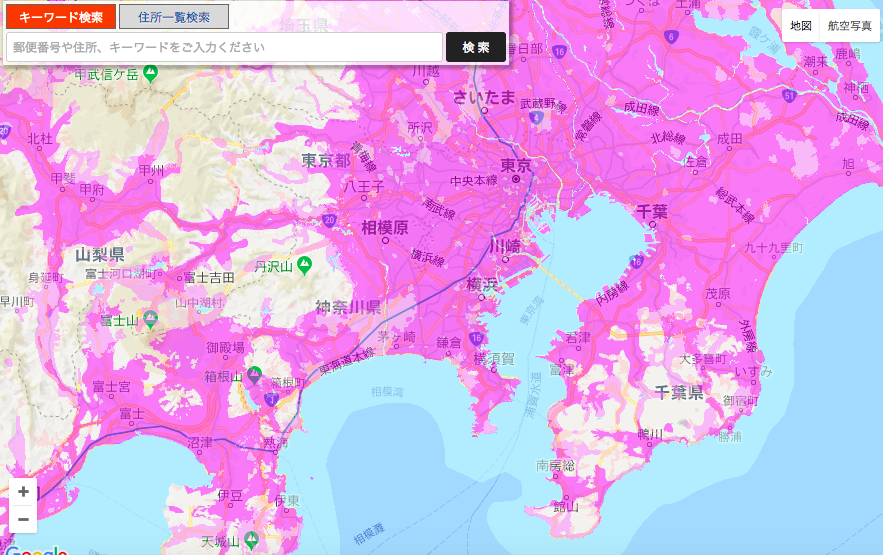883x555 pixels.
Task: Click the 千葉 city label
Action: [652, 212]
